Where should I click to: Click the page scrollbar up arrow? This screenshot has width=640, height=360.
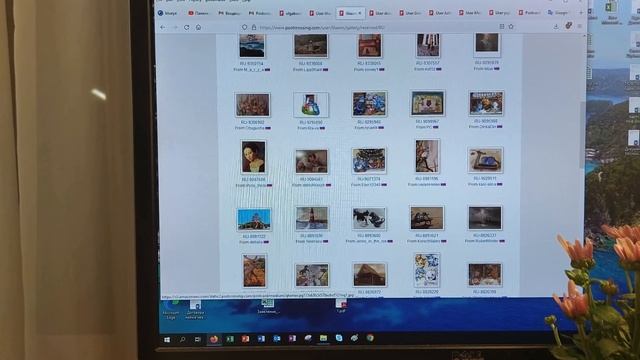click(583, 36)
